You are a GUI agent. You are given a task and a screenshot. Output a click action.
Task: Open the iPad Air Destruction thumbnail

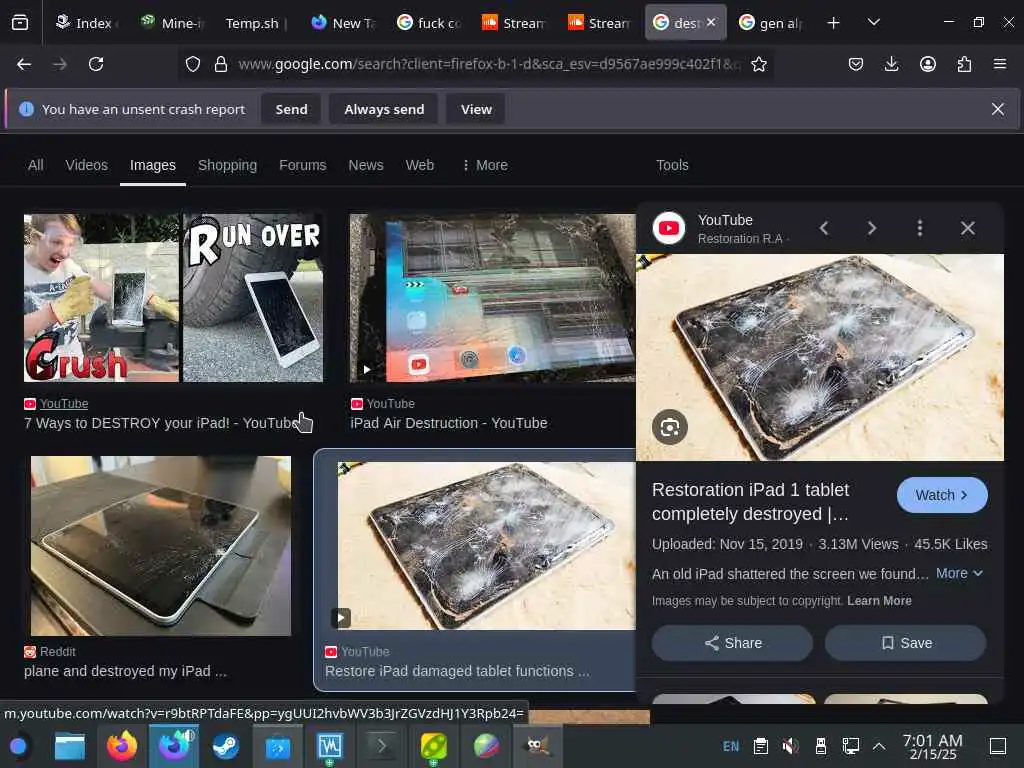click(x=492, y=298)
